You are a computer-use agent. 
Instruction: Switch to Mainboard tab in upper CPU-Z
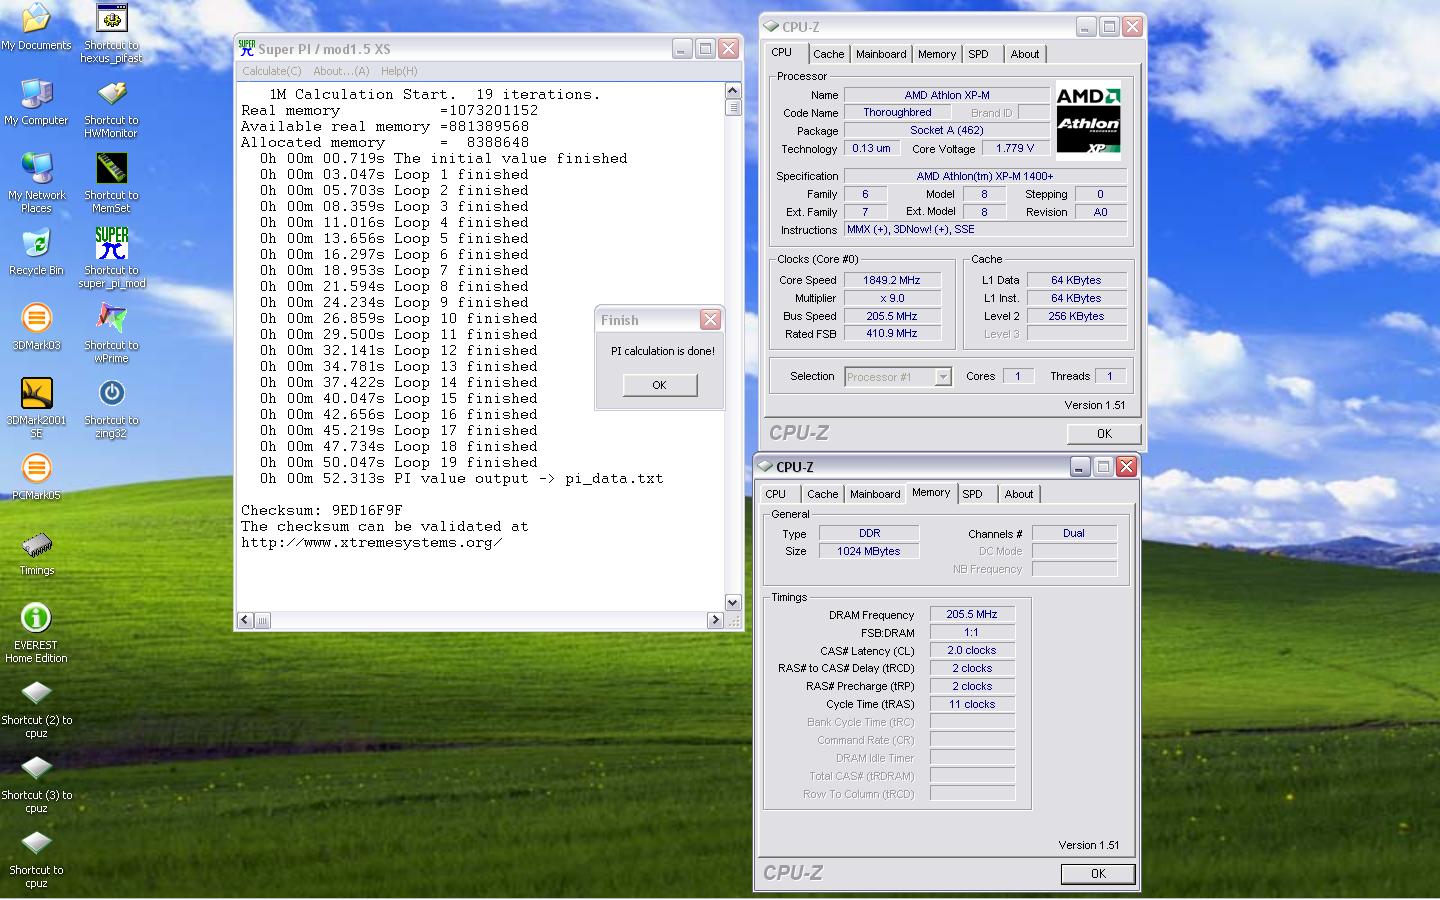881,54
